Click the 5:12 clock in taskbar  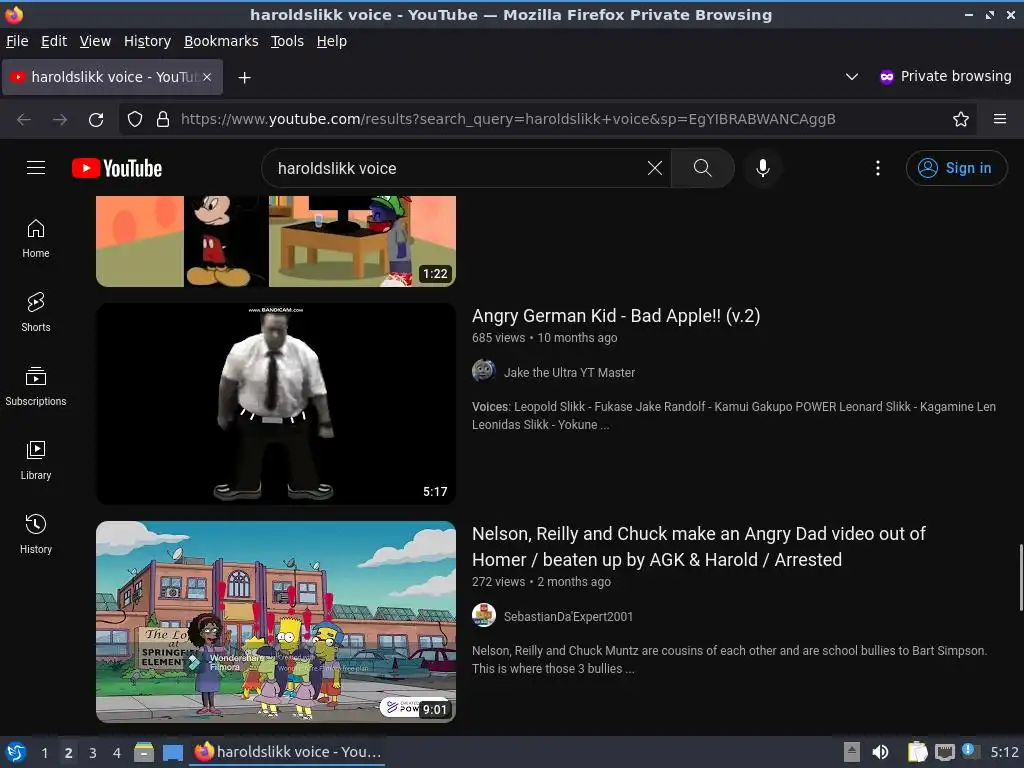[x=1004, y=752]
